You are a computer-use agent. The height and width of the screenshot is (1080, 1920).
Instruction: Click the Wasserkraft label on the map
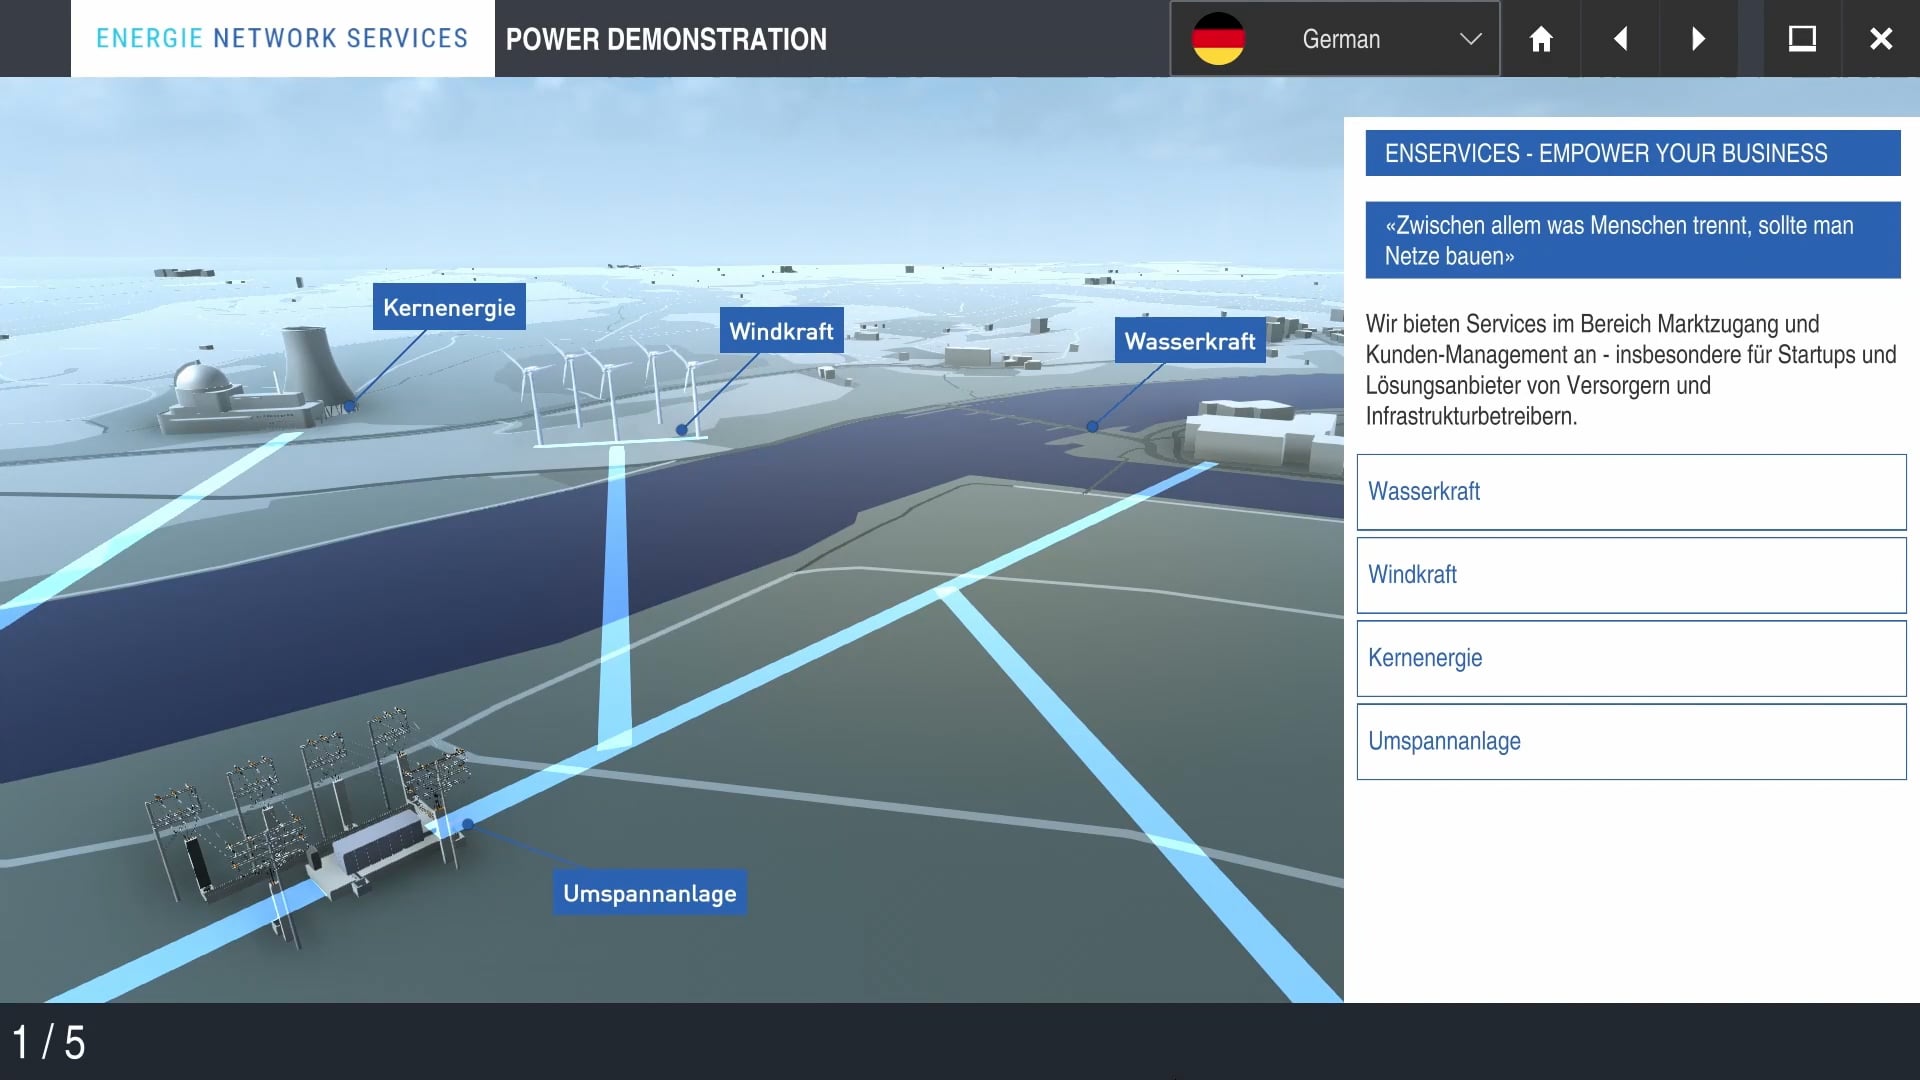click(x=1189, y=341)
